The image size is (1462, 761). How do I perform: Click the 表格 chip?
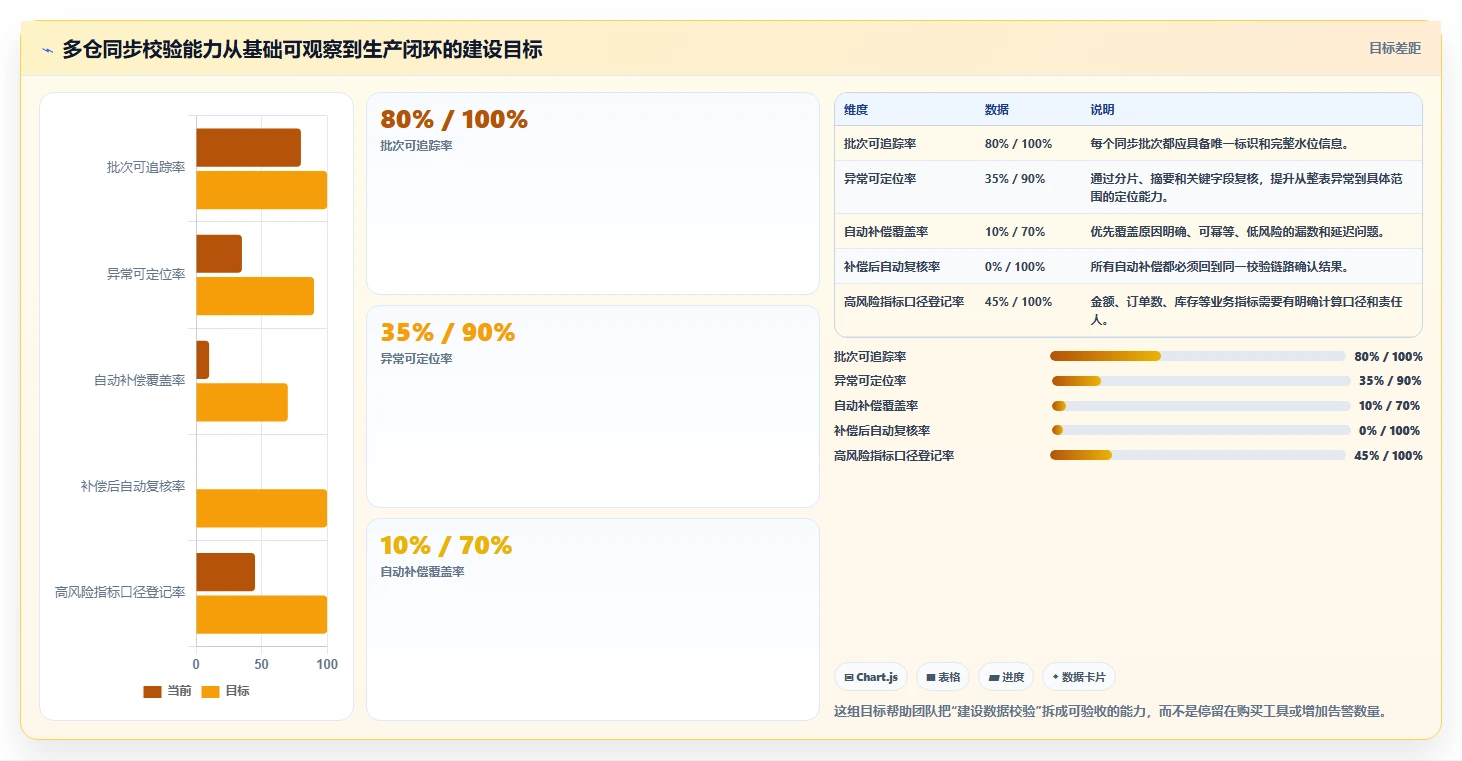click(x=943, y=677)
